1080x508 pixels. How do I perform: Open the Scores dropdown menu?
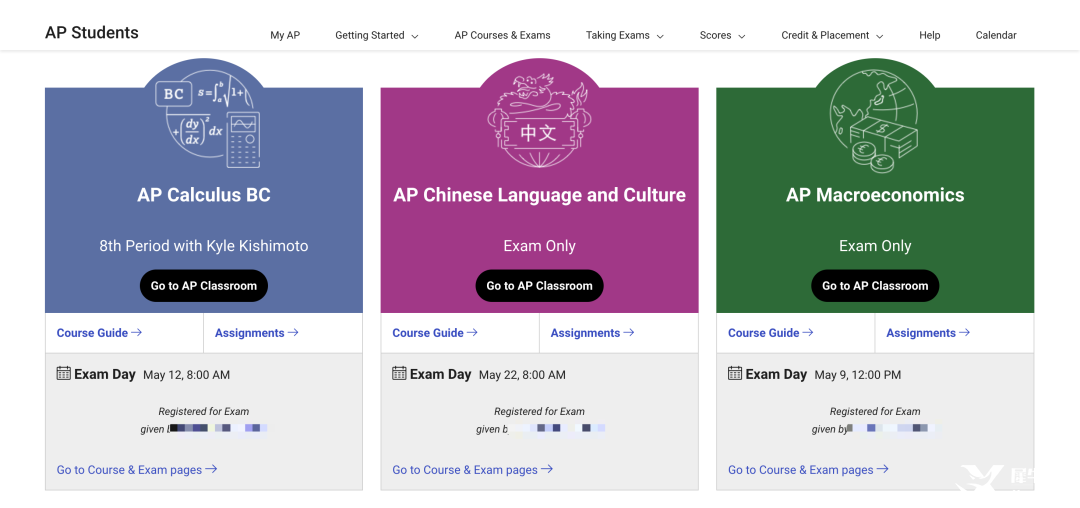click(723, 35)
